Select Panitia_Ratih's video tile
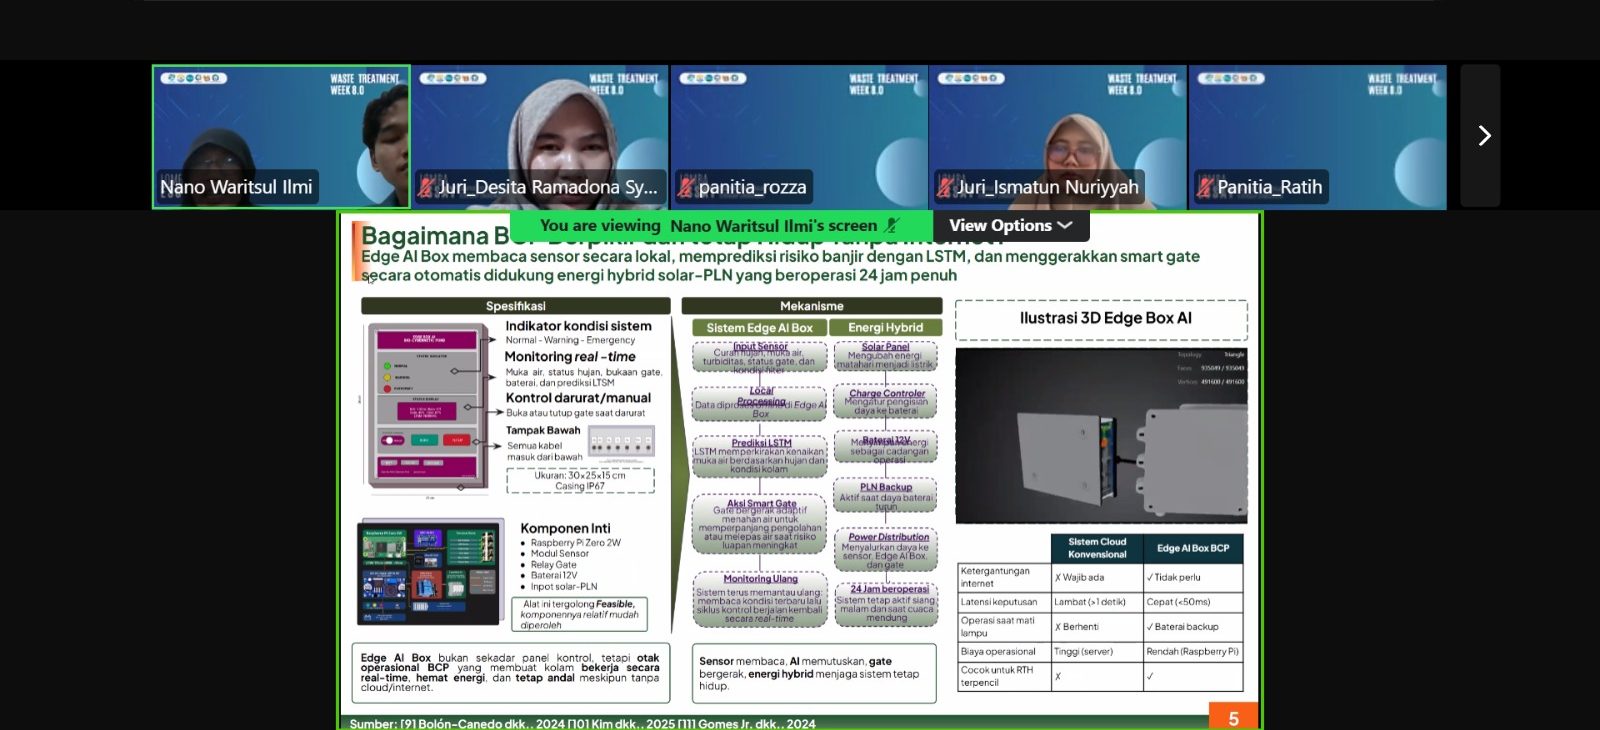 coord(1318,137)
